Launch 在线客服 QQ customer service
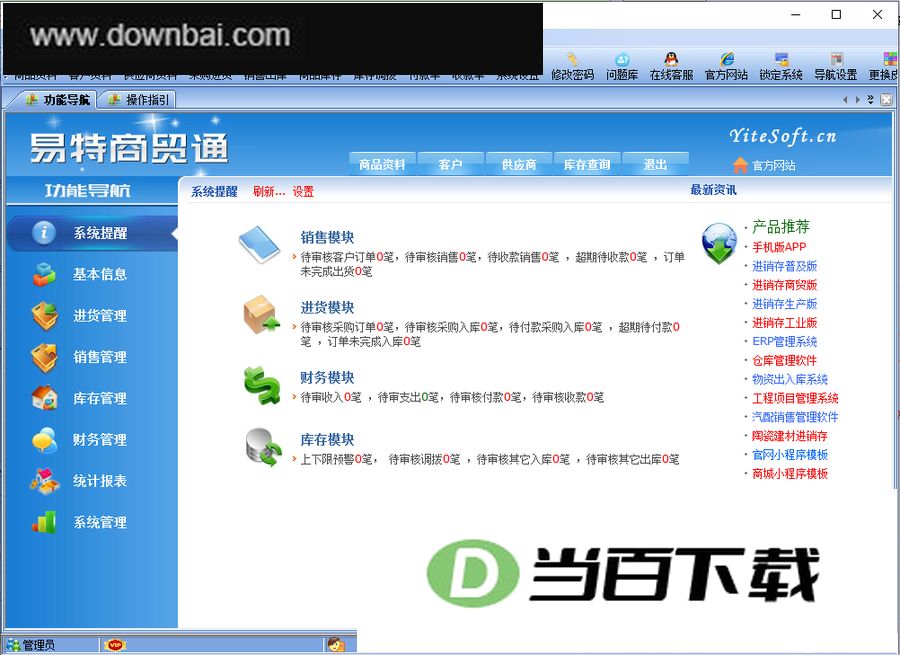900x655 pixels. tap(671, 65)
